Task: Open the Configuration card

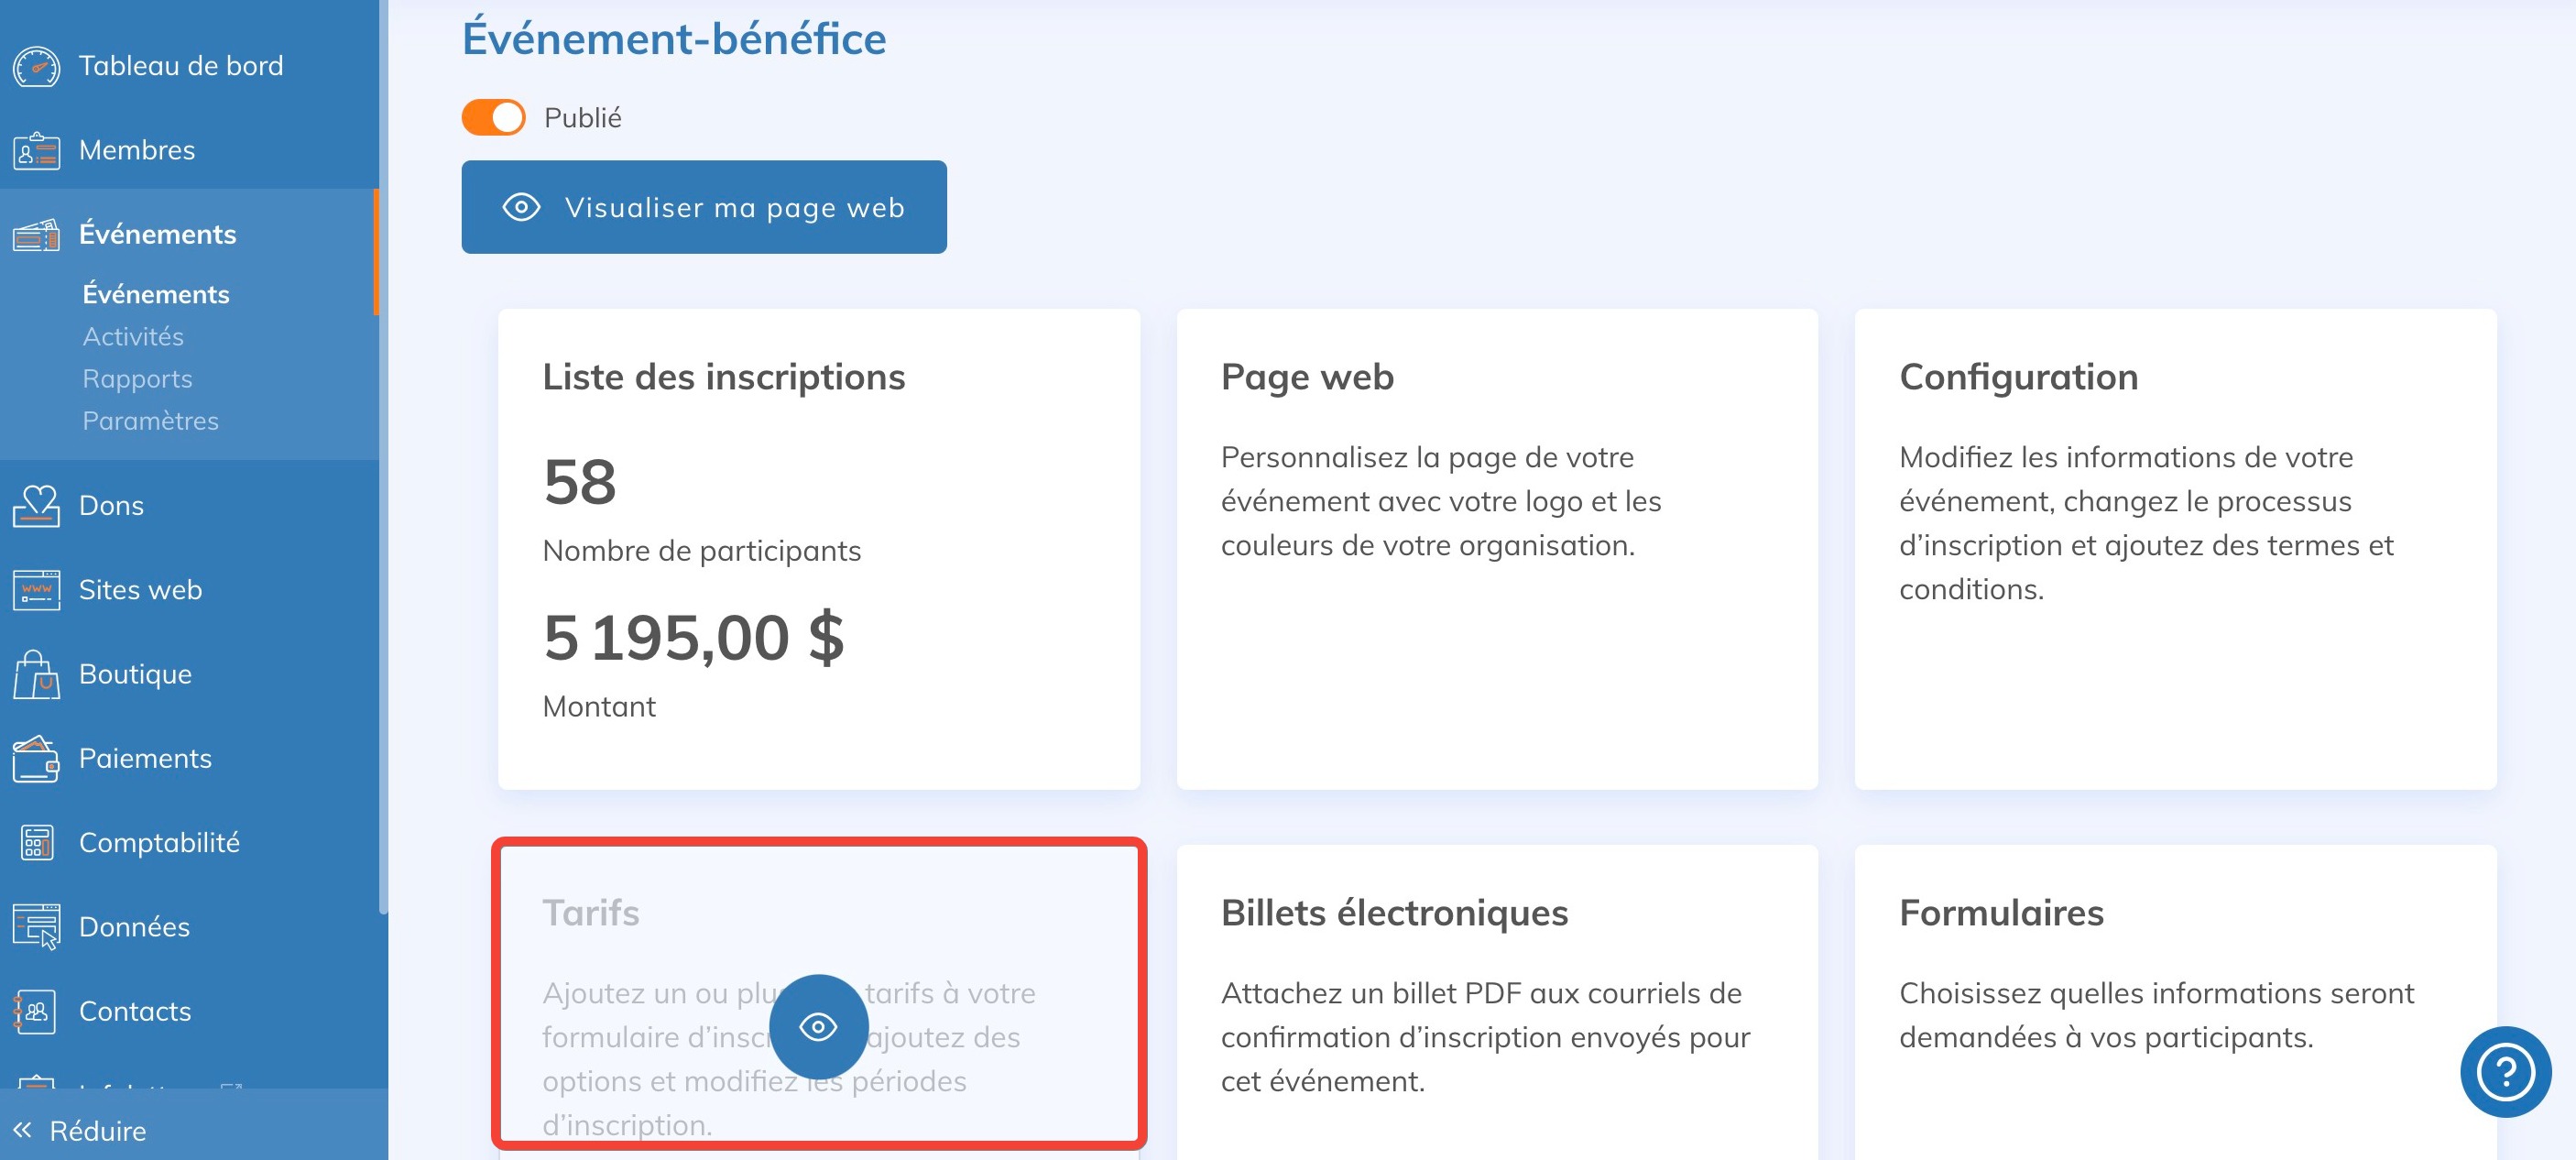Action: [x=2175, y=548]
